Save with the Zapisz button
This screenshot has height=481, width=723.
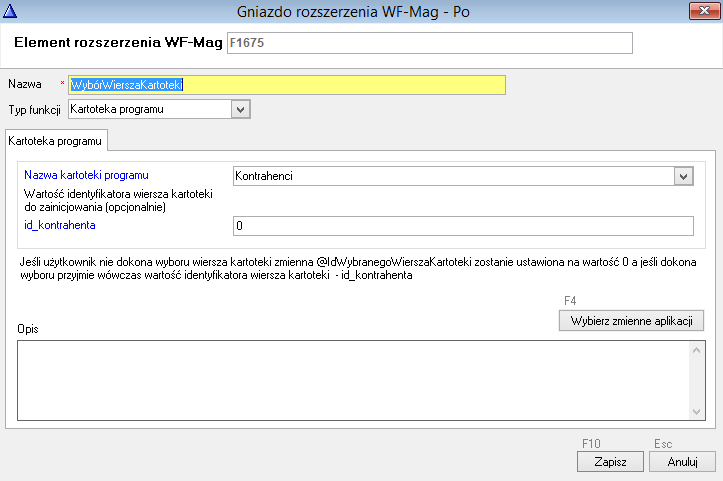pyautogui.click(x=610, y=462)
